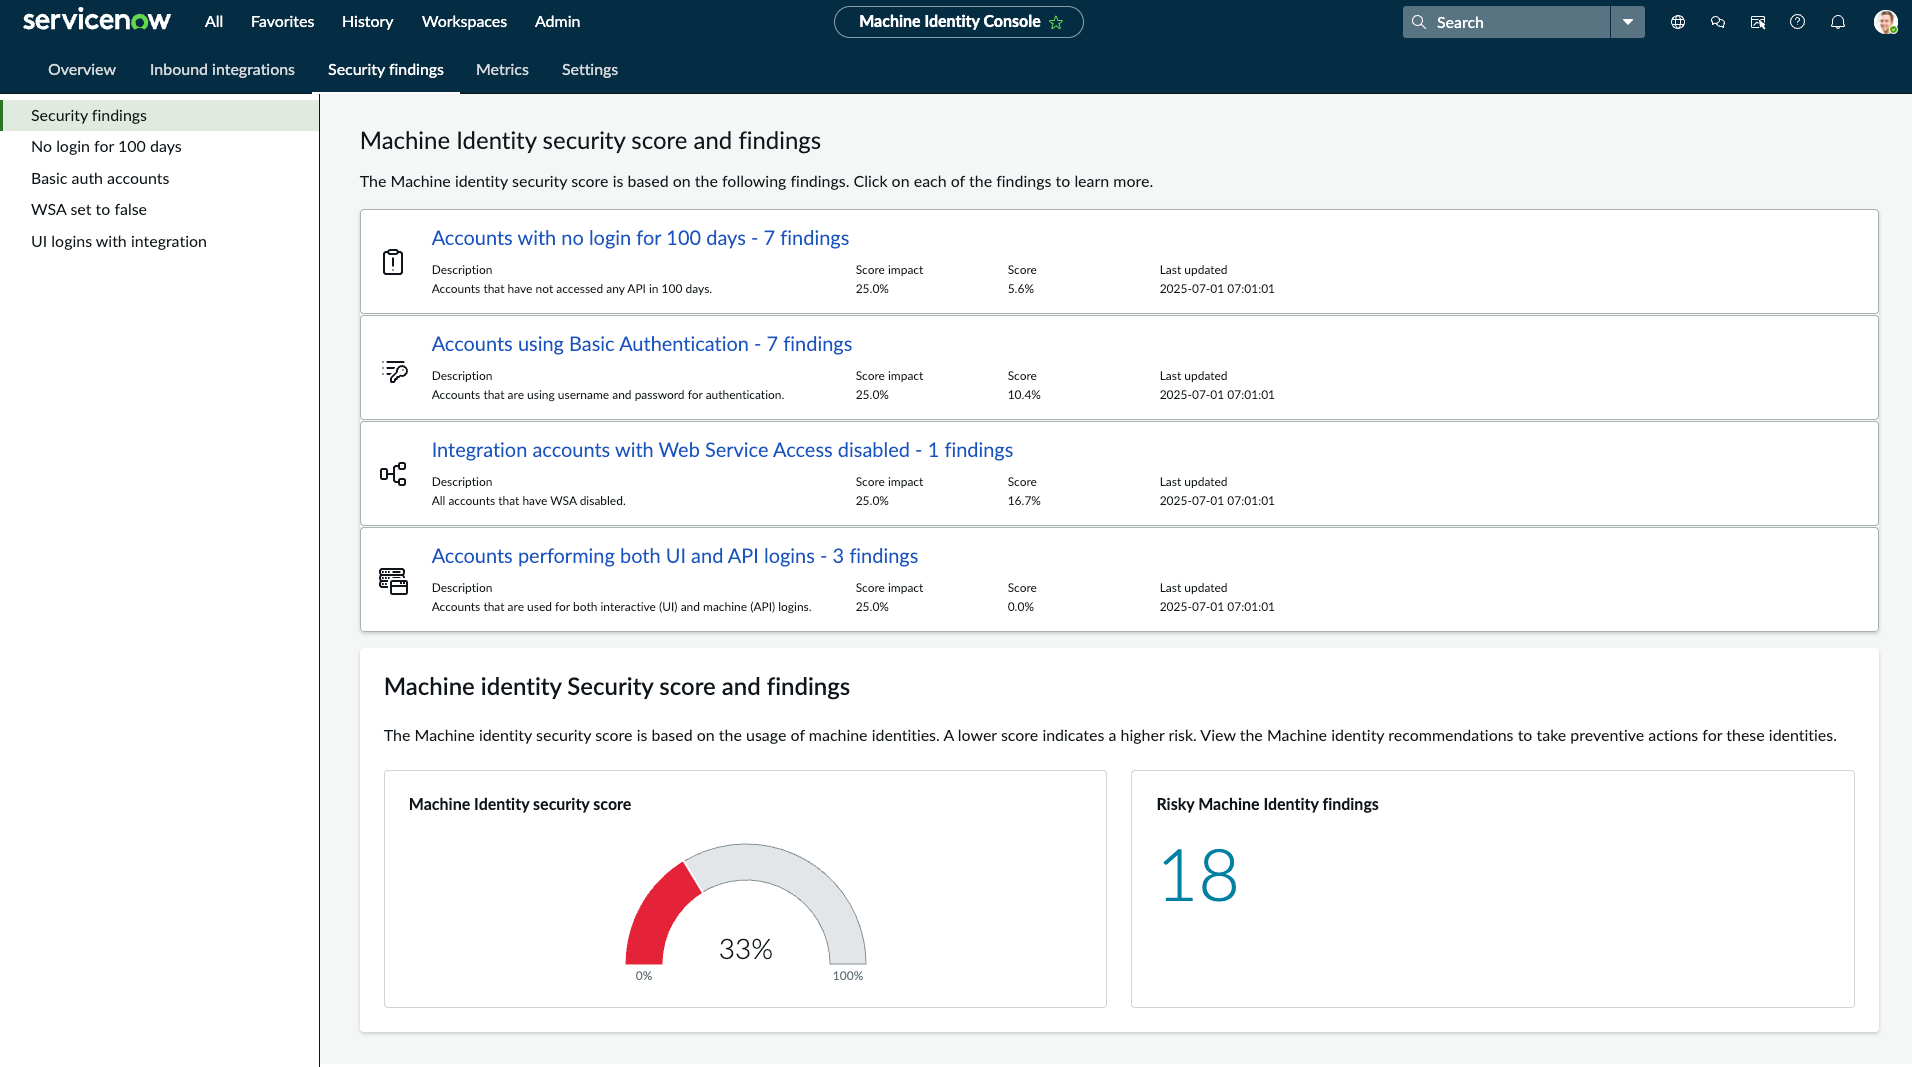Click the 33% gauge value

pyautogui.click(x=746, y=949)
